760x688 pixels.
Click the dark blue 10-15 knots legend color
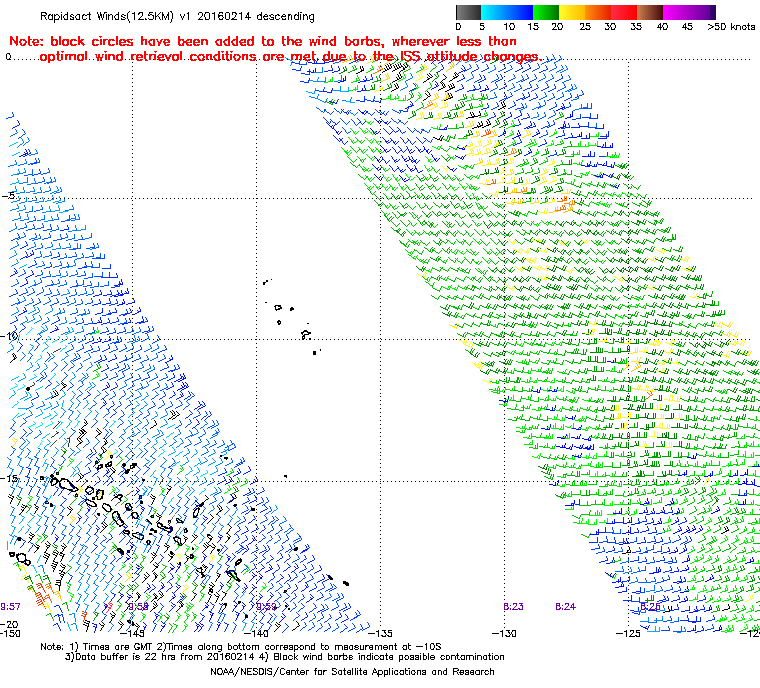(520, 12)
